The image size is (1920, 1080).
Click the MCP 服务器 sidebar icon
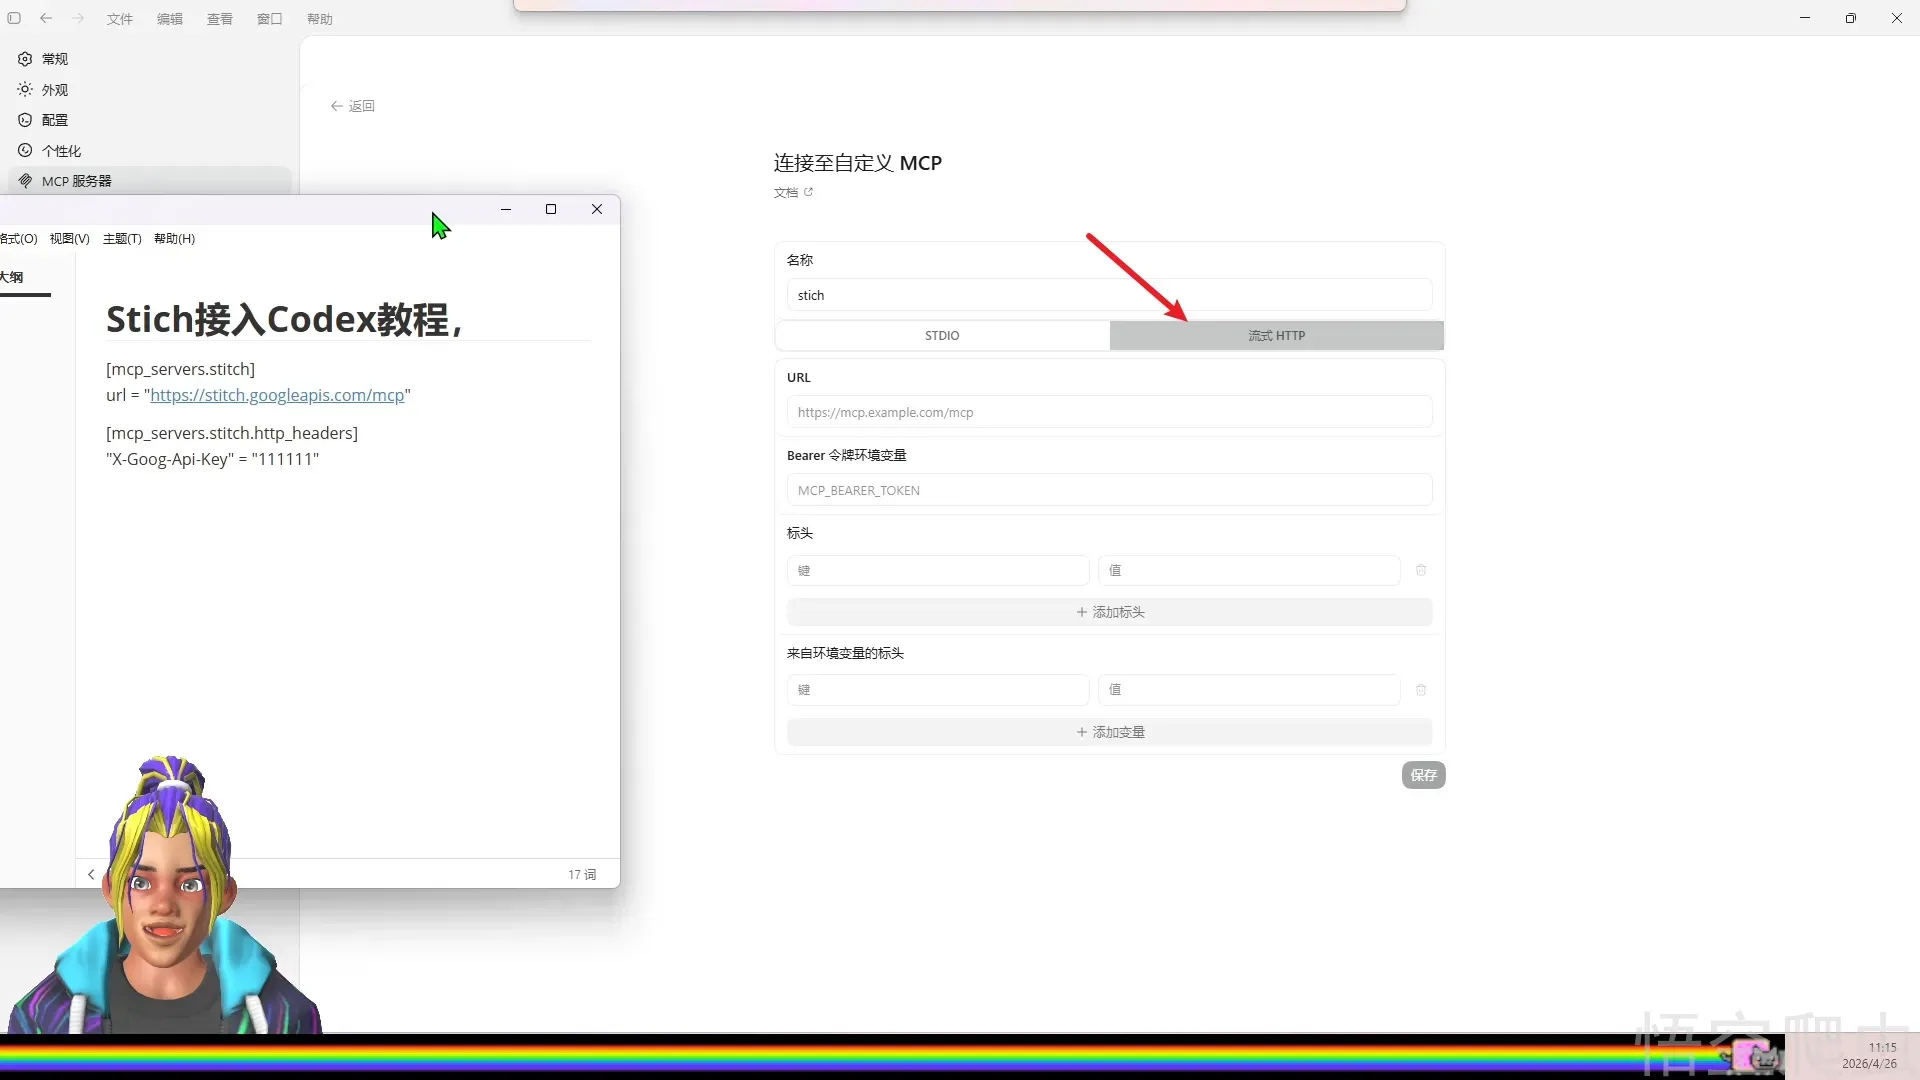coord(25,181)
